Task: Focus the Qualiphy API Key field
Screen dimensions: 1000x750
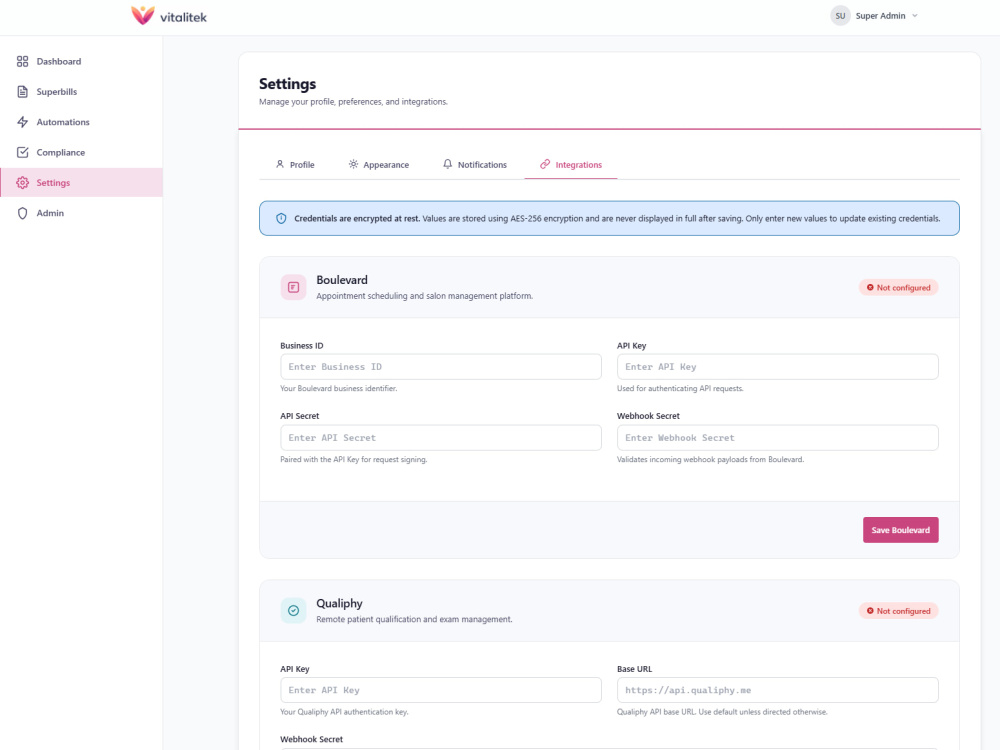Action: 441,690
